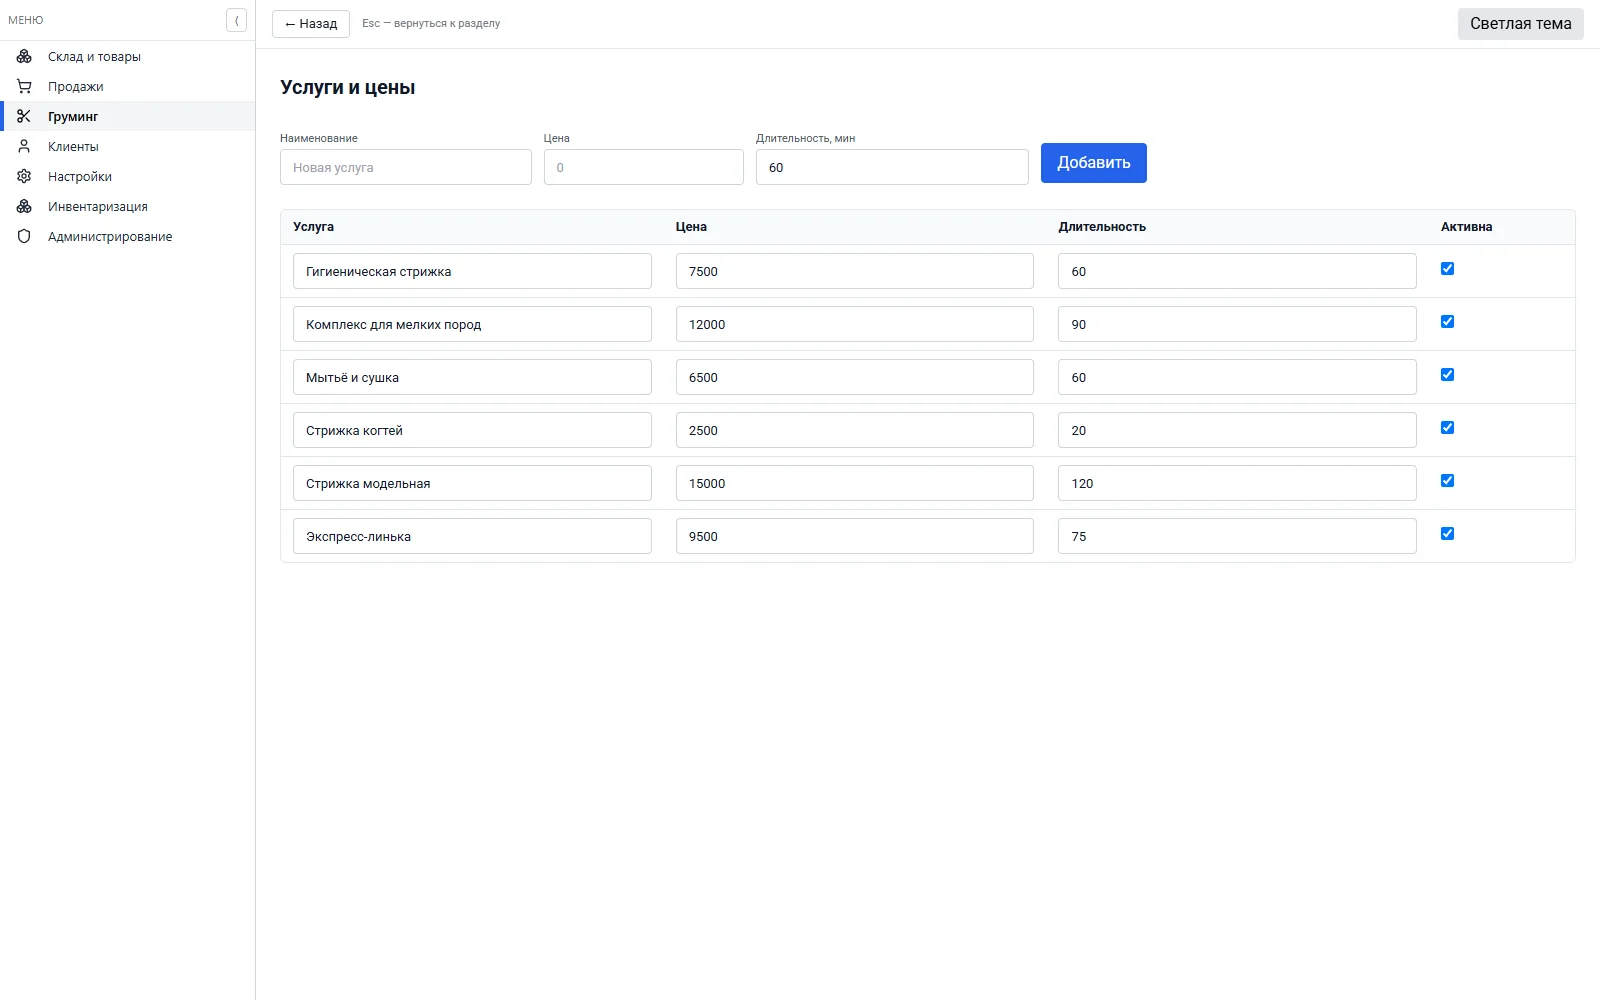Open the Склад и товары section
Image resolution: width=1600 pixels, height=1000 pixels.
pyautogui.click(x=128, y=56)
